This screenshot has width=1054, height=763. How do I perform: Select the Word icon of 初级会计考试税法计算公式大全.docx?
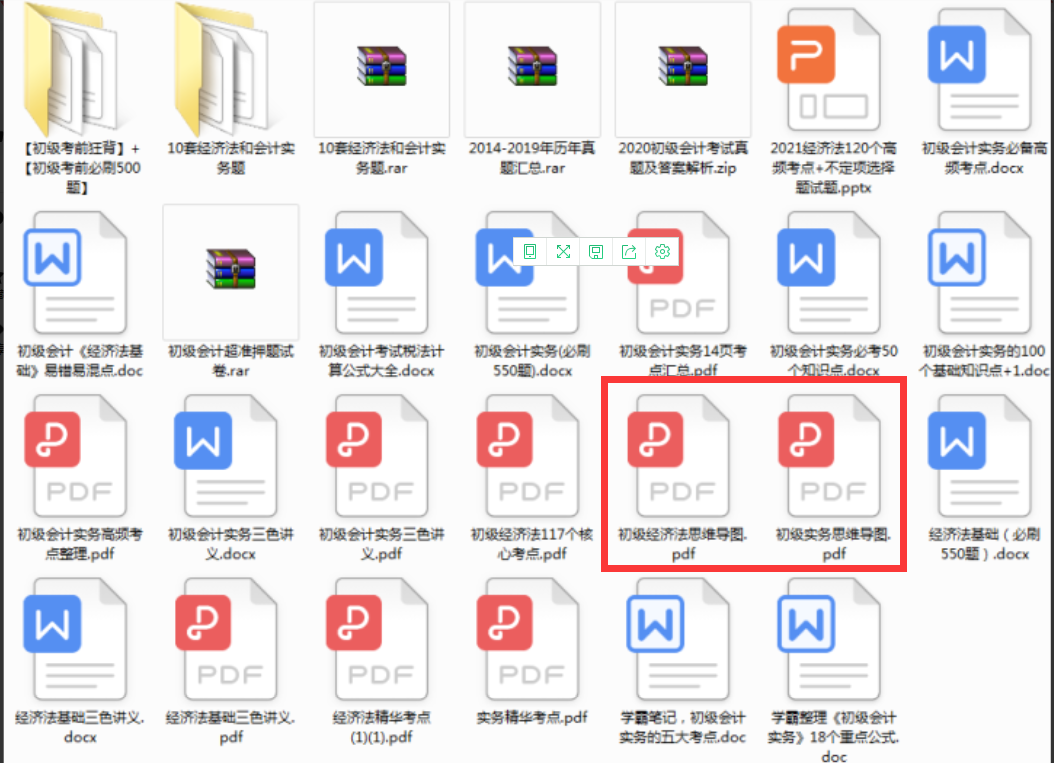(x=376, y=272)
